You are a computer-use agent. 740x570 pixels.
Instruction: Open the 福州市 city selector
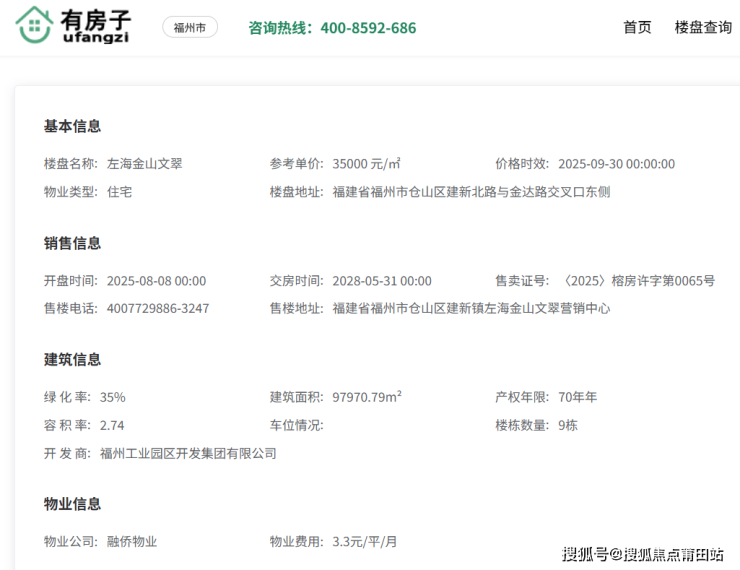[x=189, y=28]
